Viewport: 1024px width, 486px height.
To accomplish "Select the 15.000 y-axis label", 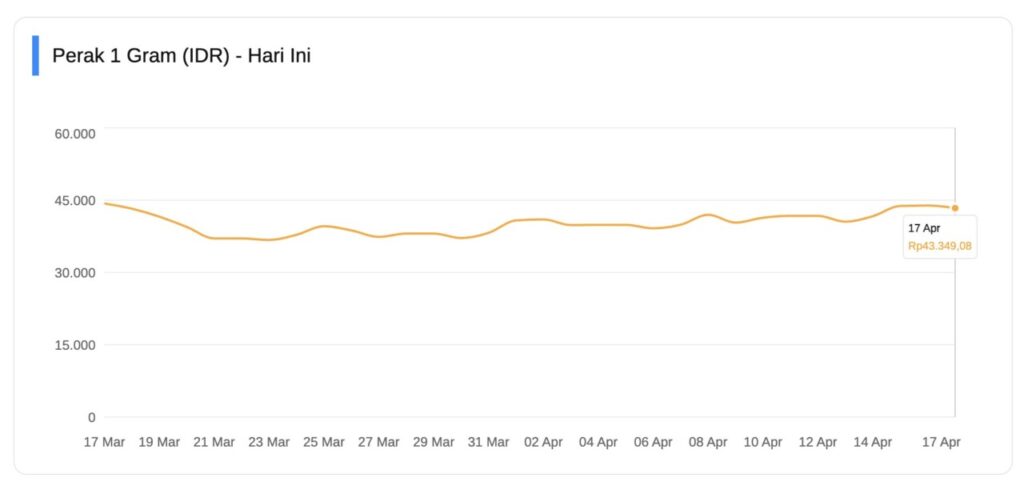I will pyautogui.click(x=75, y=345).
